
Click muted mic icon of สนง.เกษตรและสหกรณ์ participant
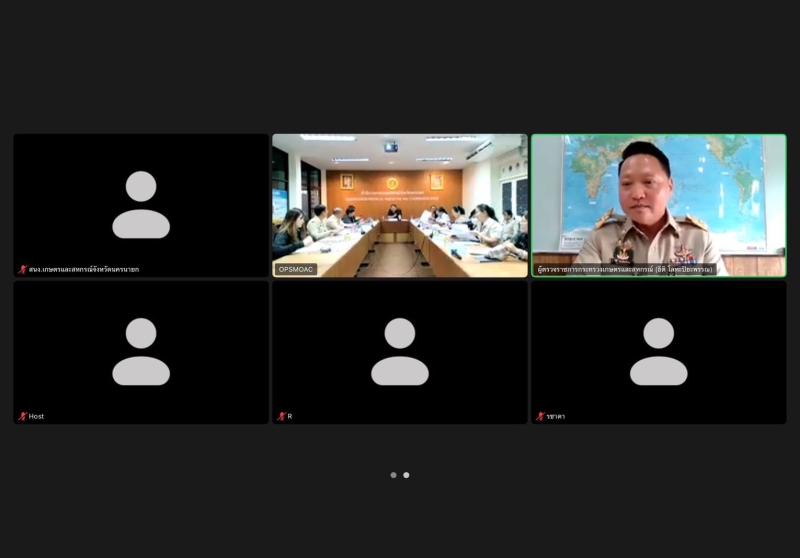22,269
